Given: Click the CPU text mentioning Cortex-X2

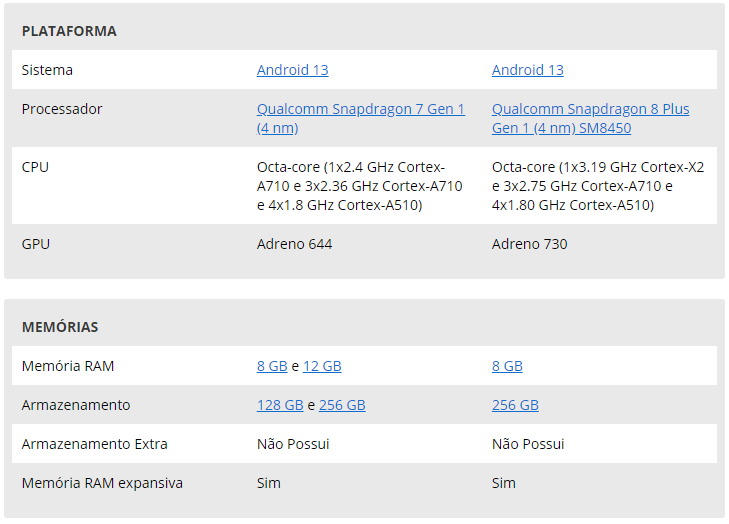Looking at the screenshot, I should point(598,186).
